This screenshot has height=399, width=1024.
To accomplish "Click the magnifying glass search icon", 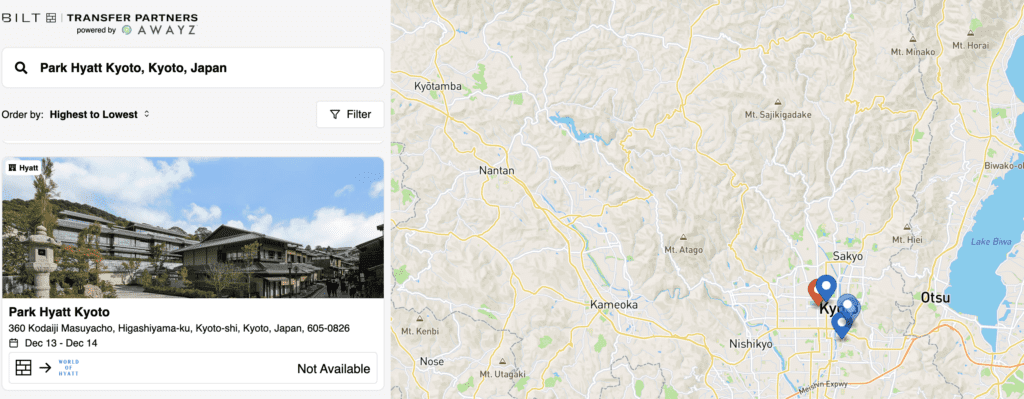I will pos(21,68).
